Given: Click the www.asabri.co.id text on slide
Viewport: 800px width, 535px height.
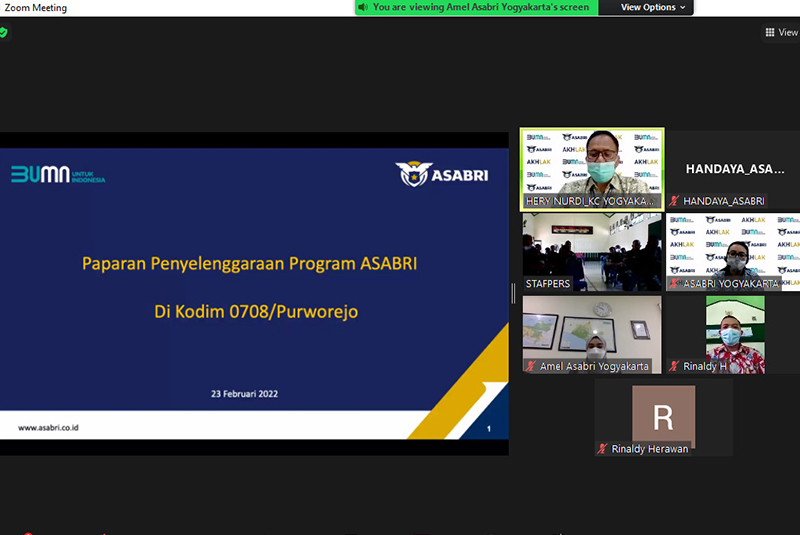Looking at the screenshot, I should (x=48, y=428).
